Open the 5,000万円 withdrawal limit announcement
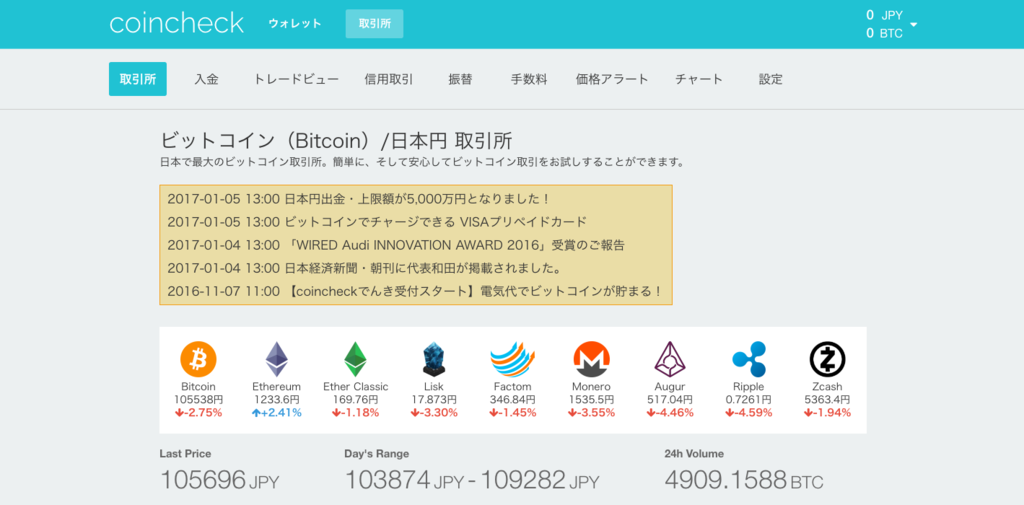The height and width of the screenshot is (505, 1024). tap(359, 199)
